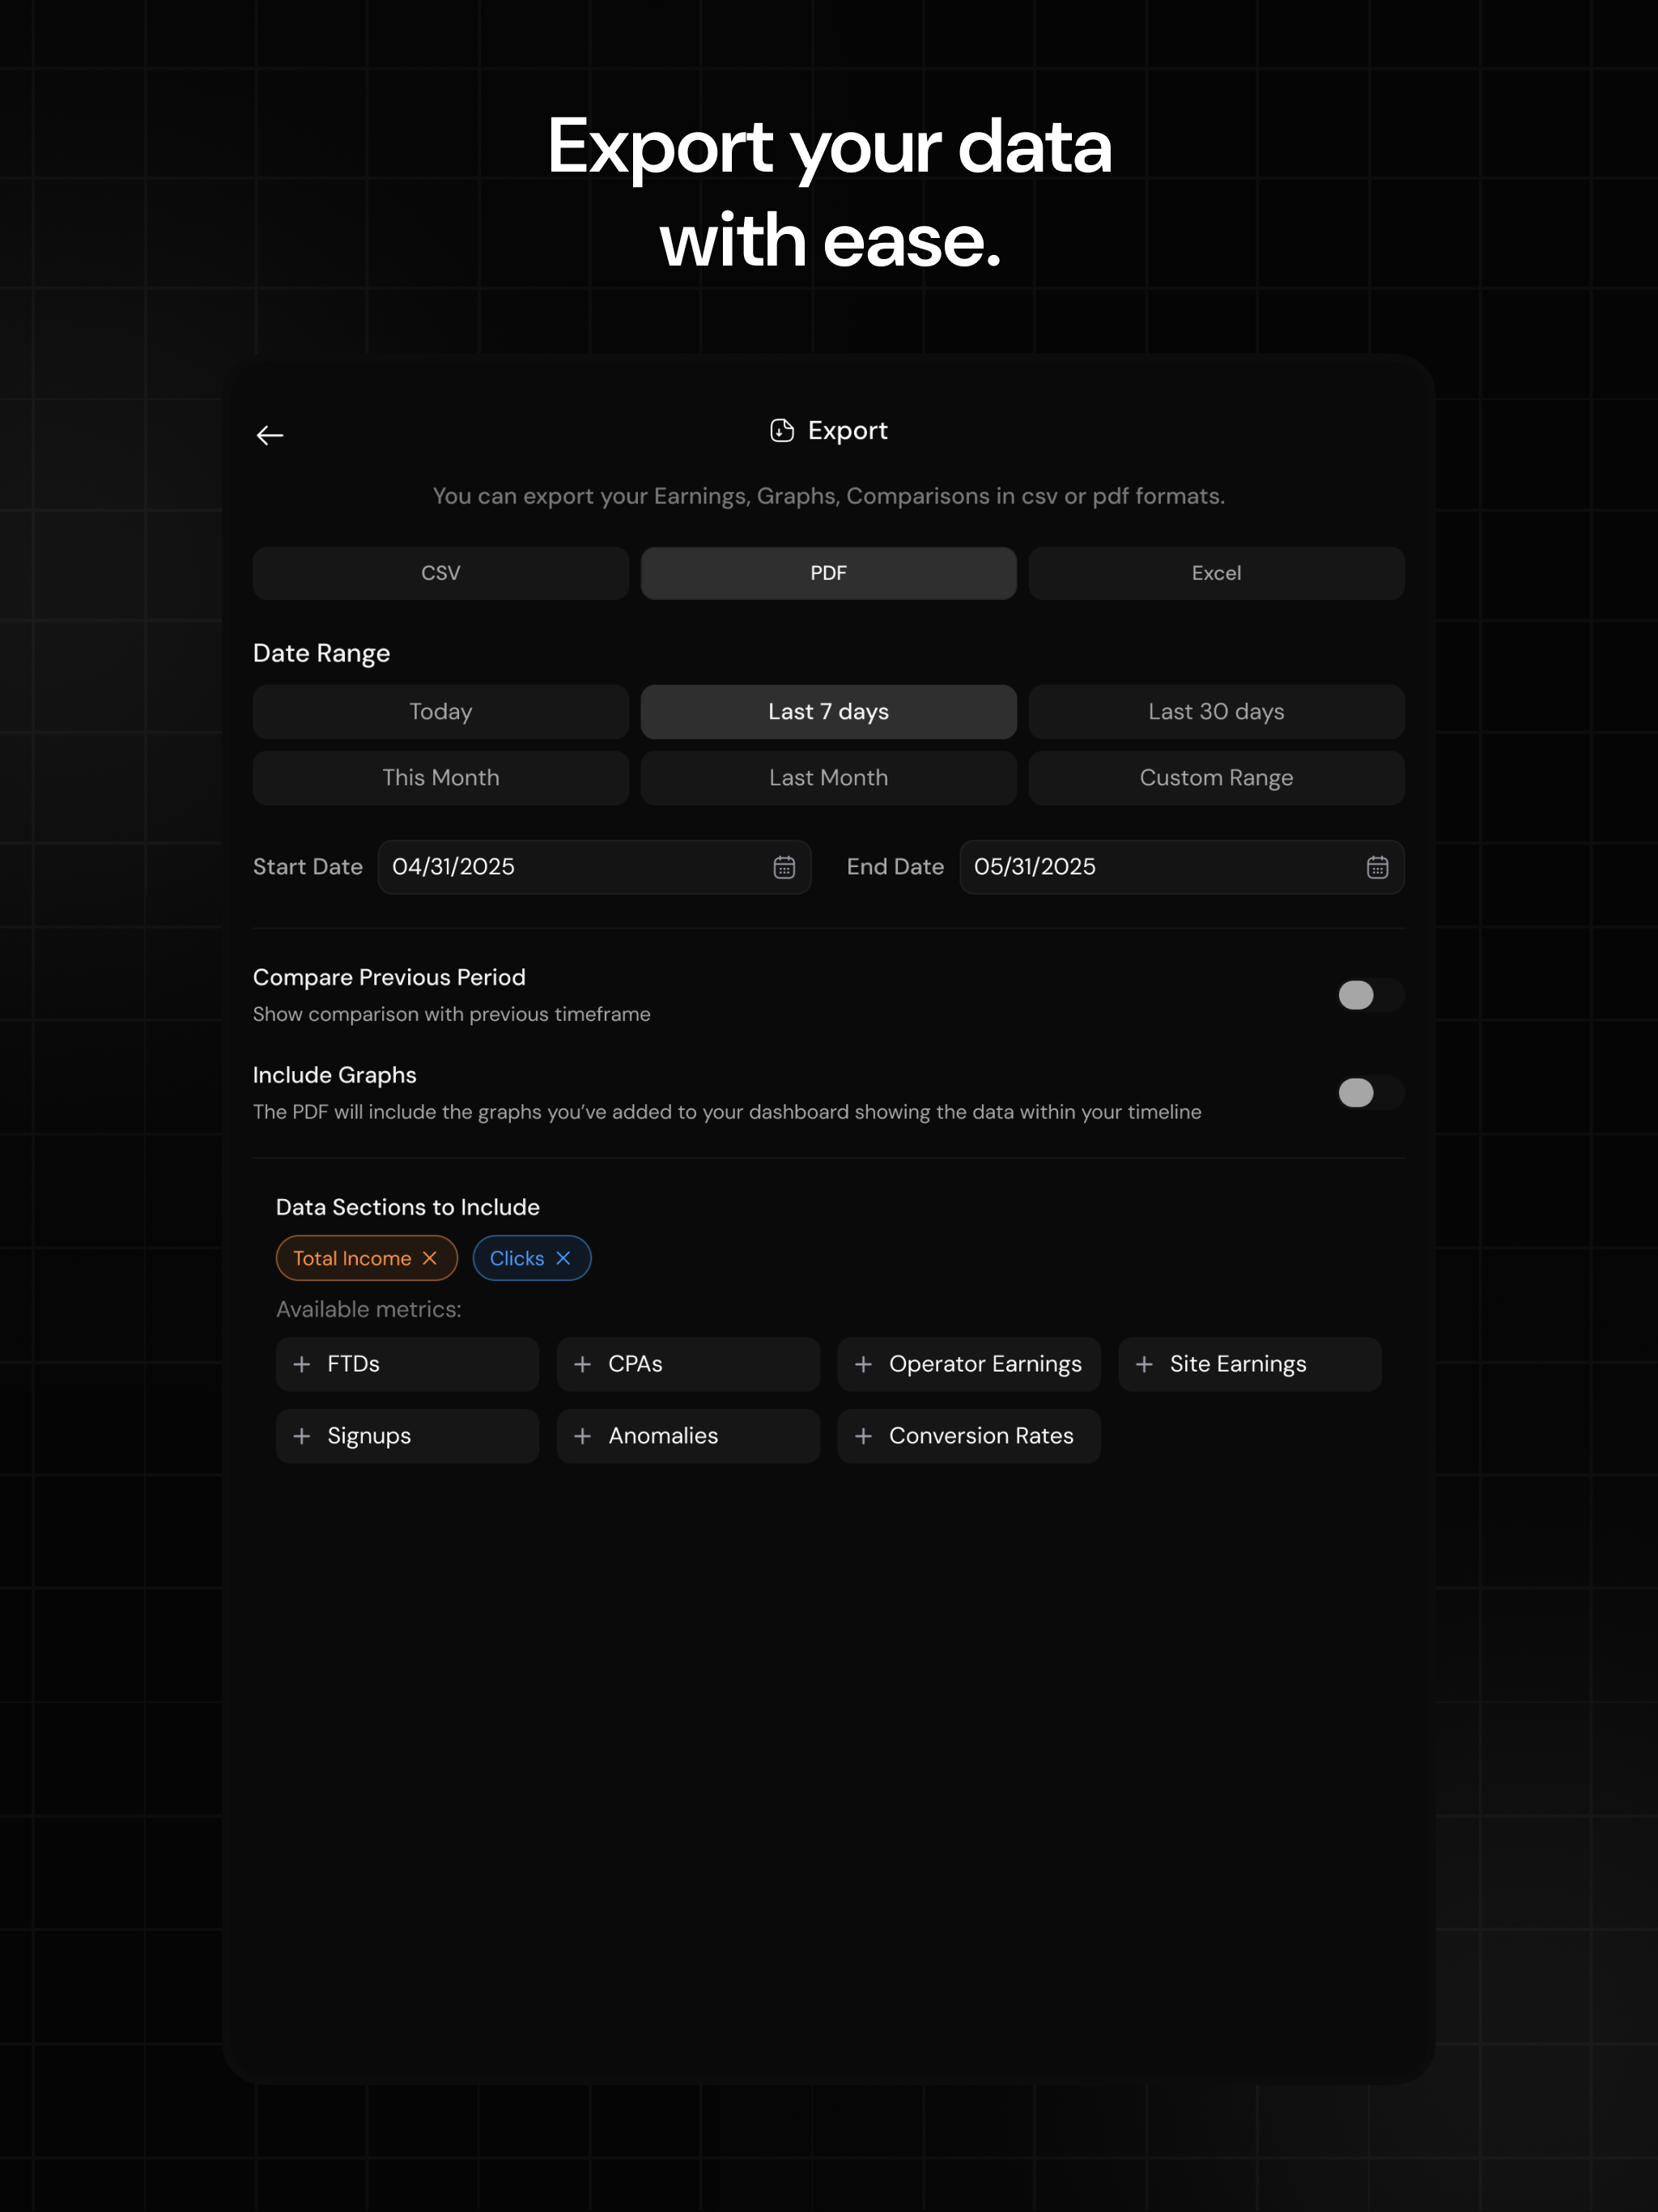Viewport: 1658px width, 2212px height.
Task: Add the Site Earnings metric
Action: 1250,1364
